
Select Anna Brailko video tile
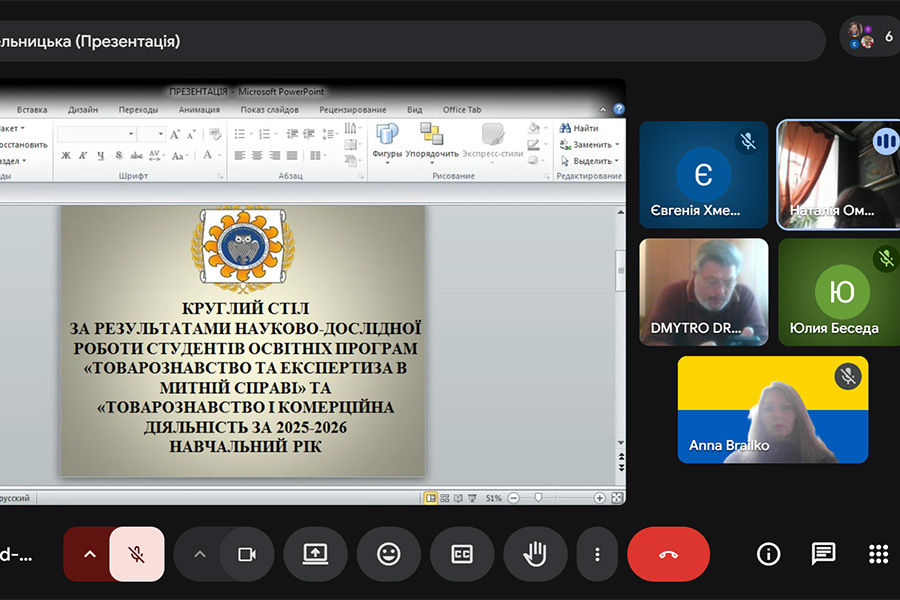click(772, 410)
